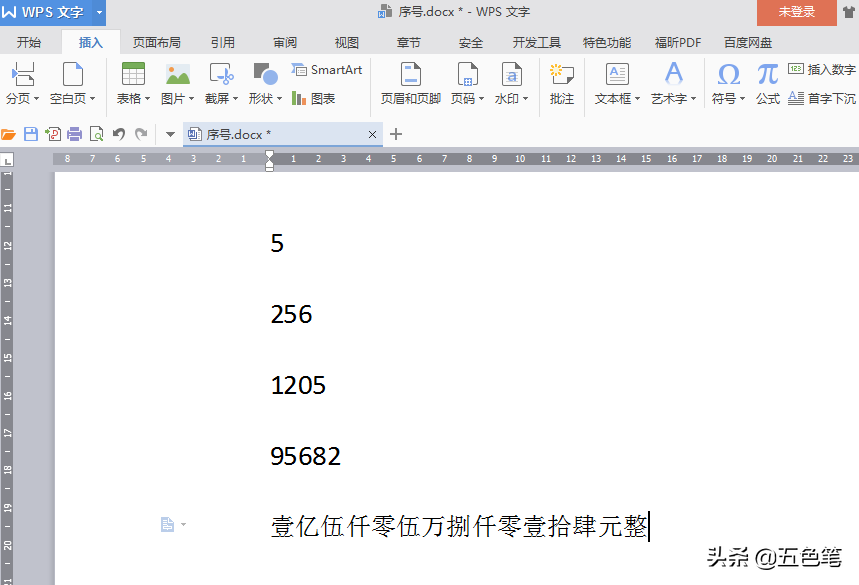859x585 pixels.
Task: Expand the 分页 dropdown arrow
Action: click(x=37, y=99)
